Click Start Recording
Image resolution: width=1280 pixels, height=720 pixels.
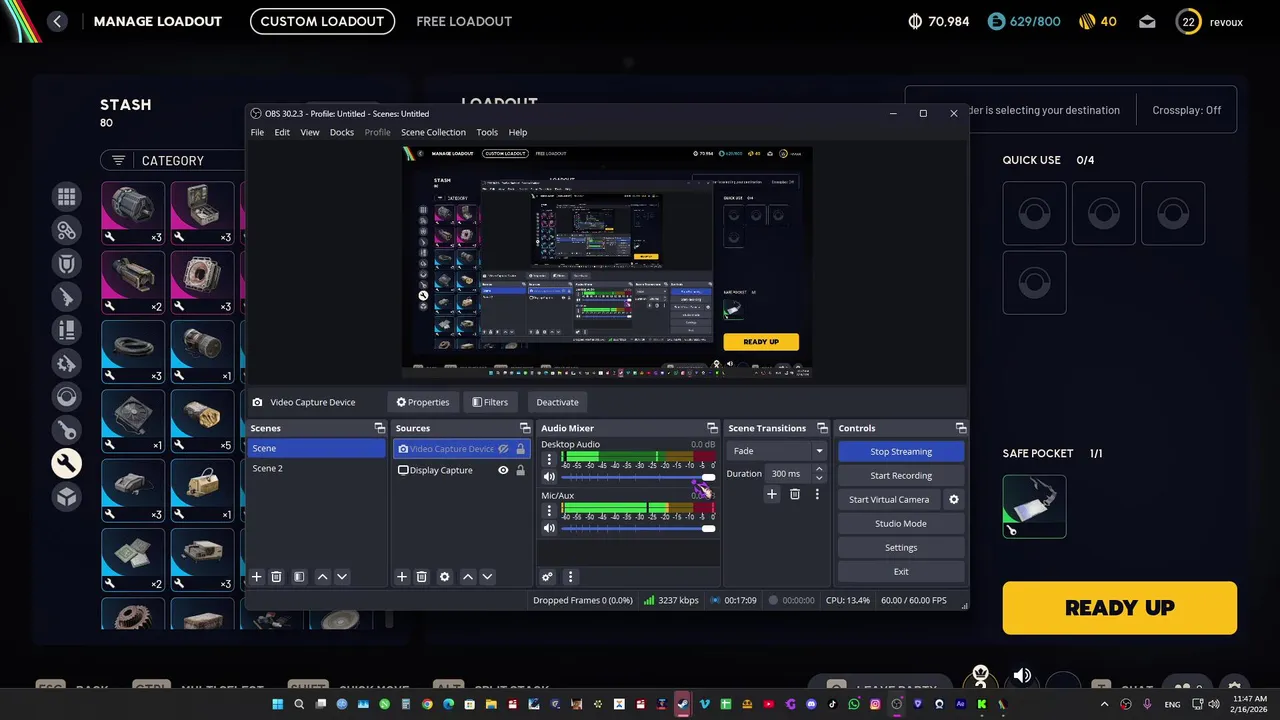click(901, 476)
